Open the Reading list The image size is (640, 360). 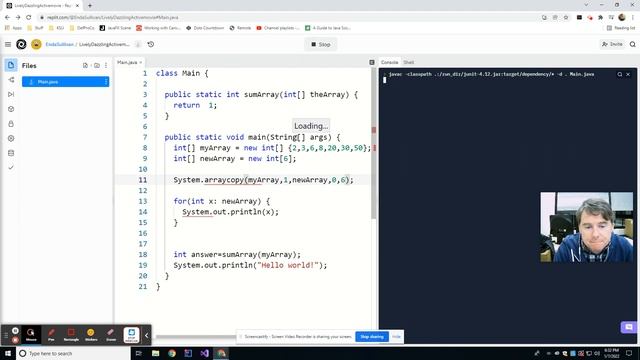pos(621,28)
